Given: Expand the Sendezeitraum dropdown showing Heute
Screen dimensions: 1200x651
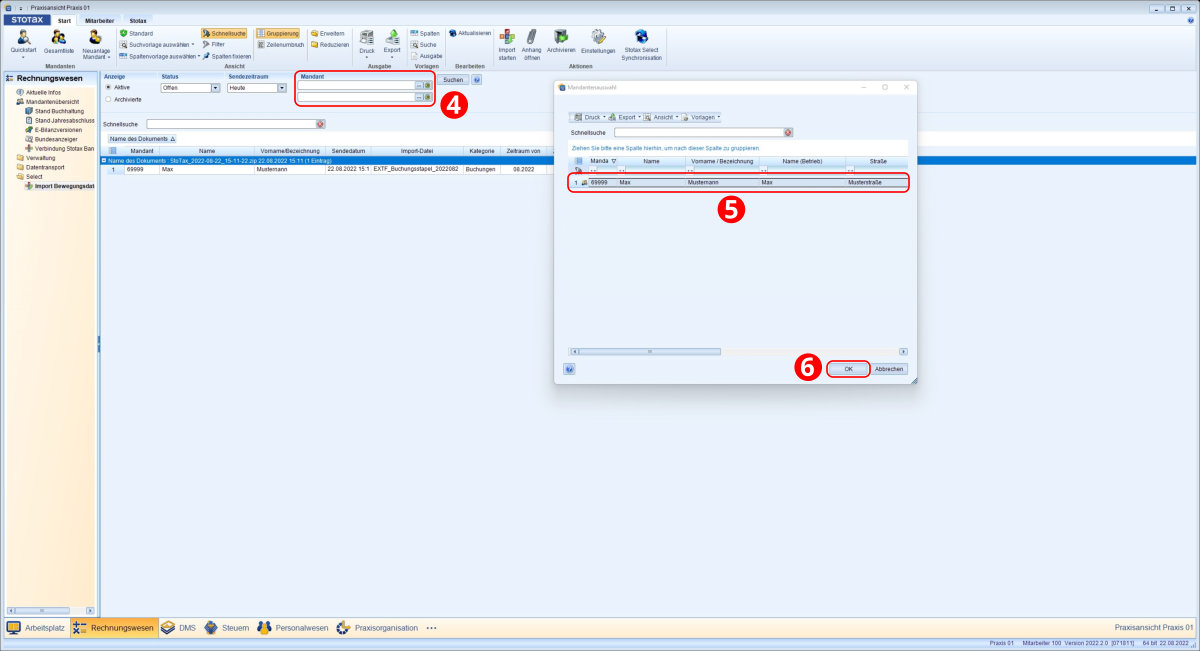Looking at the screenshot, I should (282, 88).
